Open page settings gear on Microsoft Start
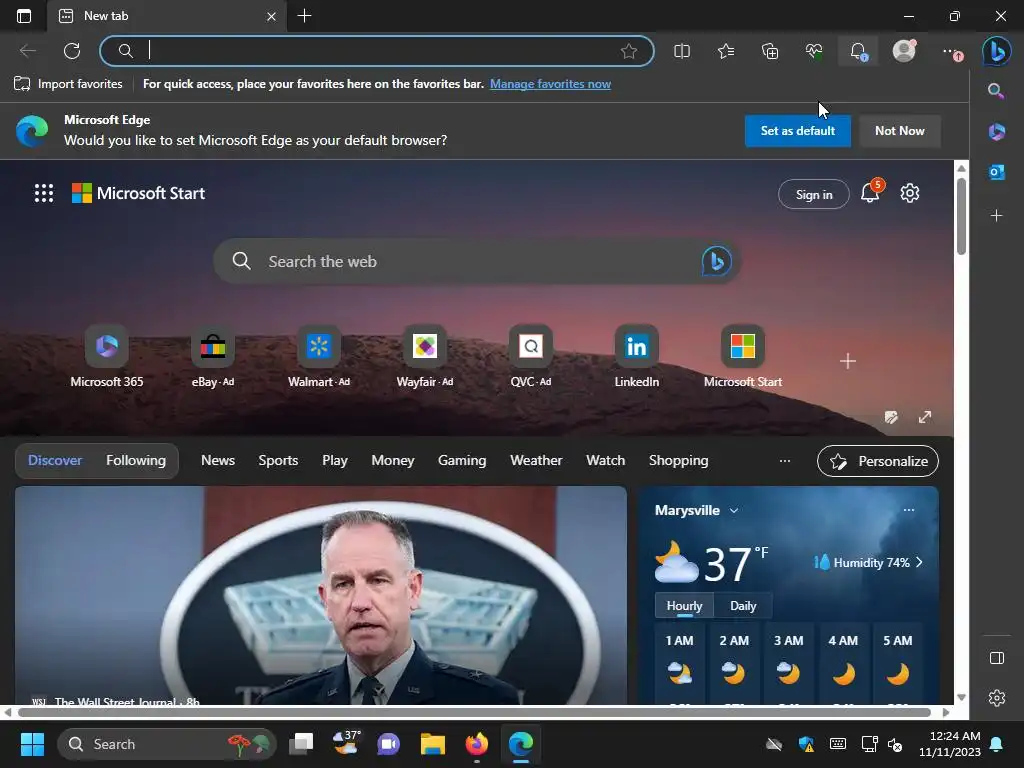Viewport: 1024px width, 768px height. (x=910, y=193)
